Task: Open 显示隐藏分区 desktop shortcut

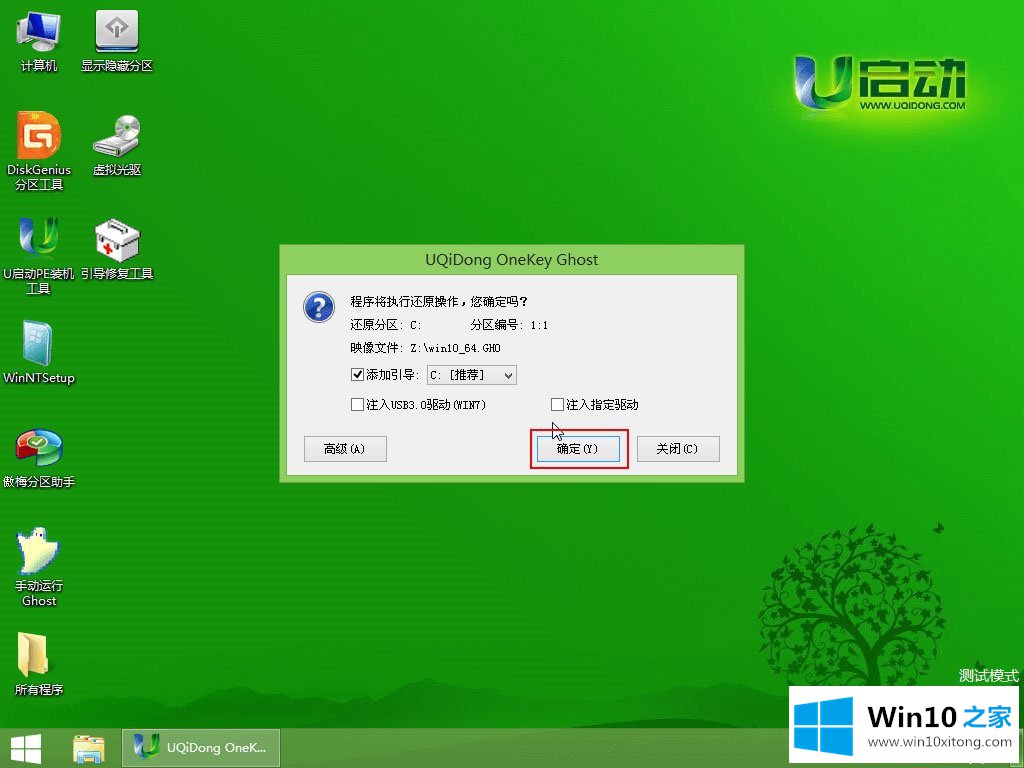Action: pos(117,40)
